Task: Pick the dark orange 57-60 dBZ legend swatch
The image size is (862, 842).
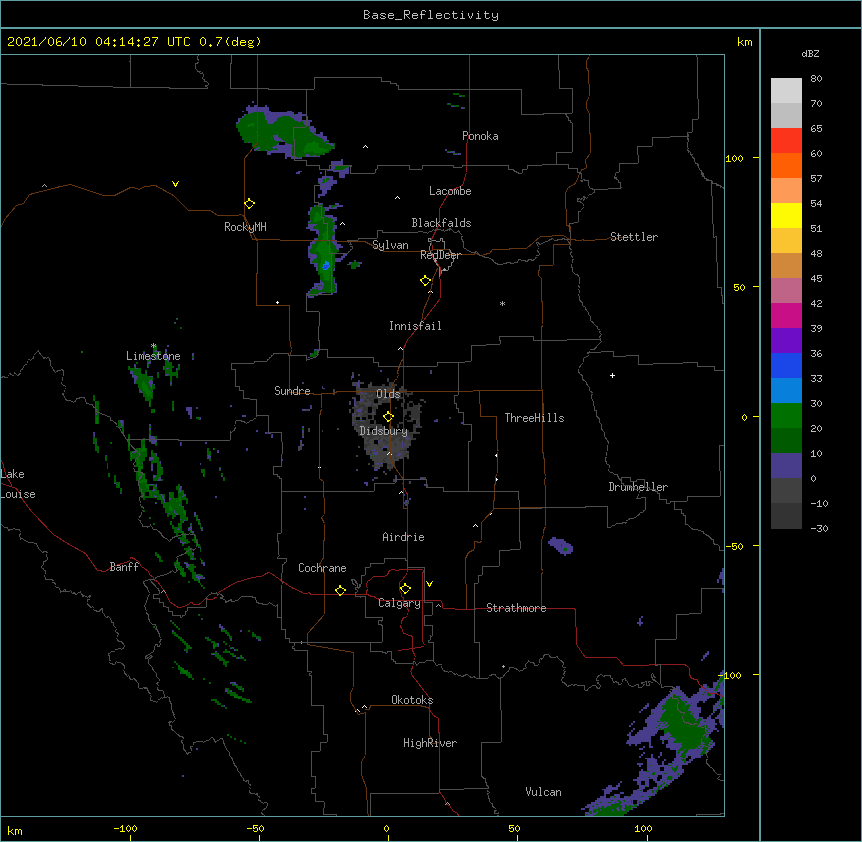Action: [786, 165]
